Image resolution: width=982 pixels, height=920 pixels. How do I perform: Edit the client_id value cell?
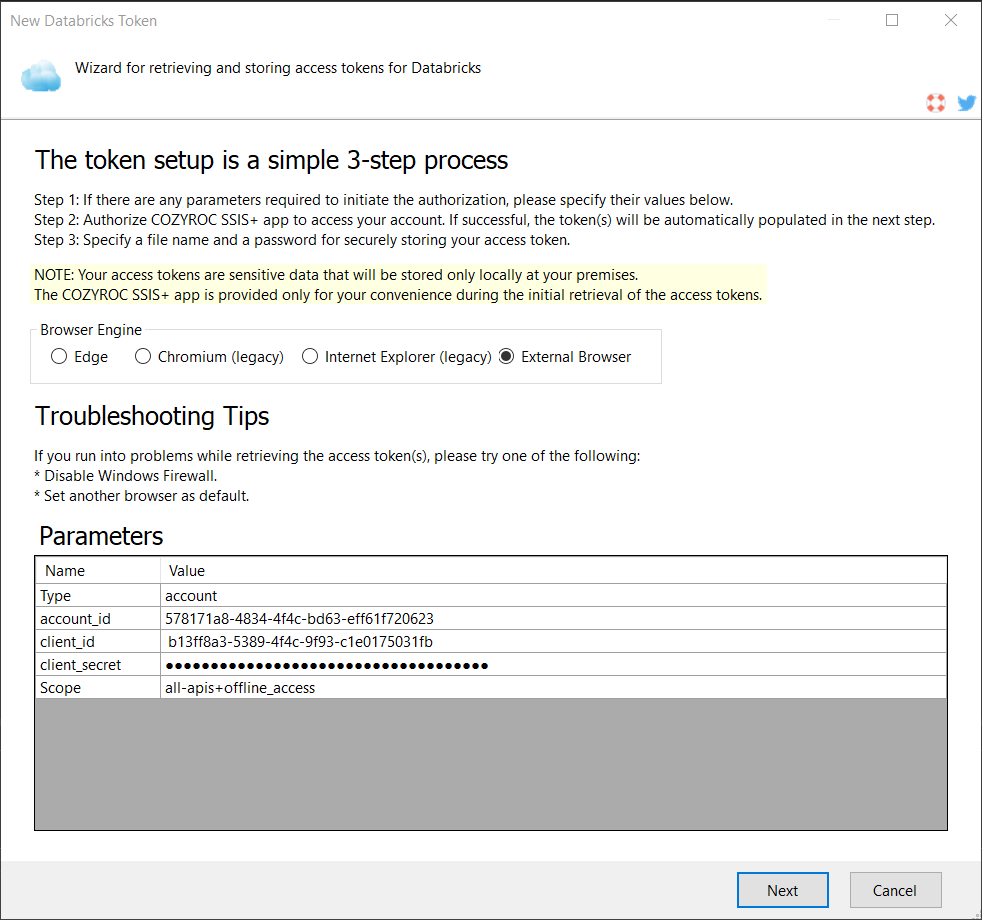pos(552,642)
